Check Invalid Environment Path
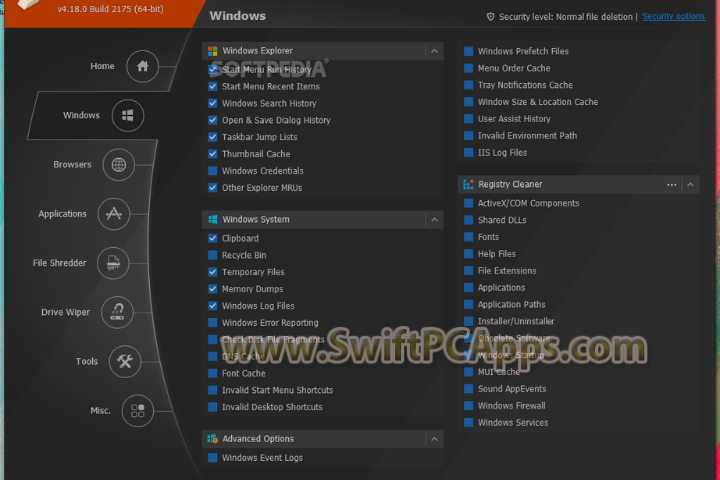 [468, 136]
